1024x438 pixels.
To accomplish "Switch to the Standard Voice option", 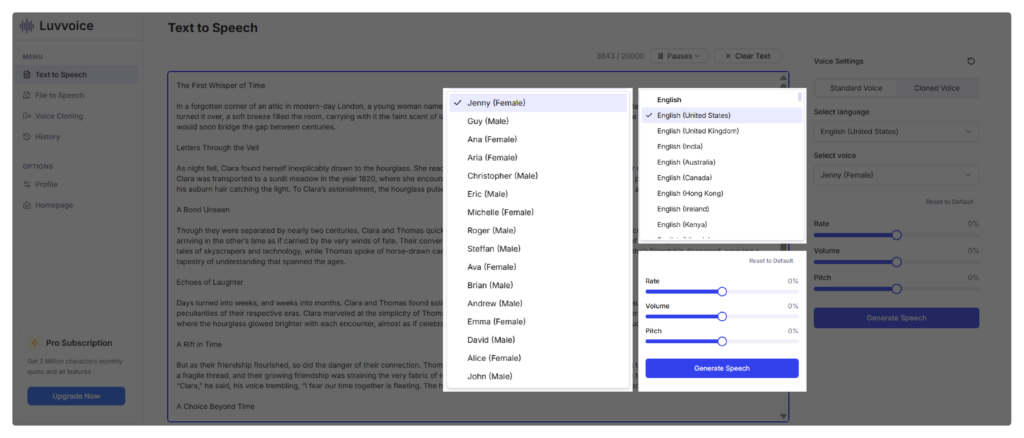I will (855, 88).
